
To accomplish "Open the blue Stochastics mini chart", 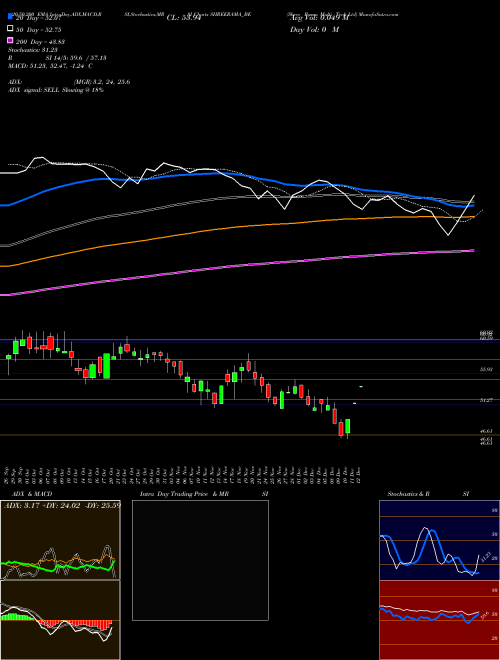I will pos(439,540).
